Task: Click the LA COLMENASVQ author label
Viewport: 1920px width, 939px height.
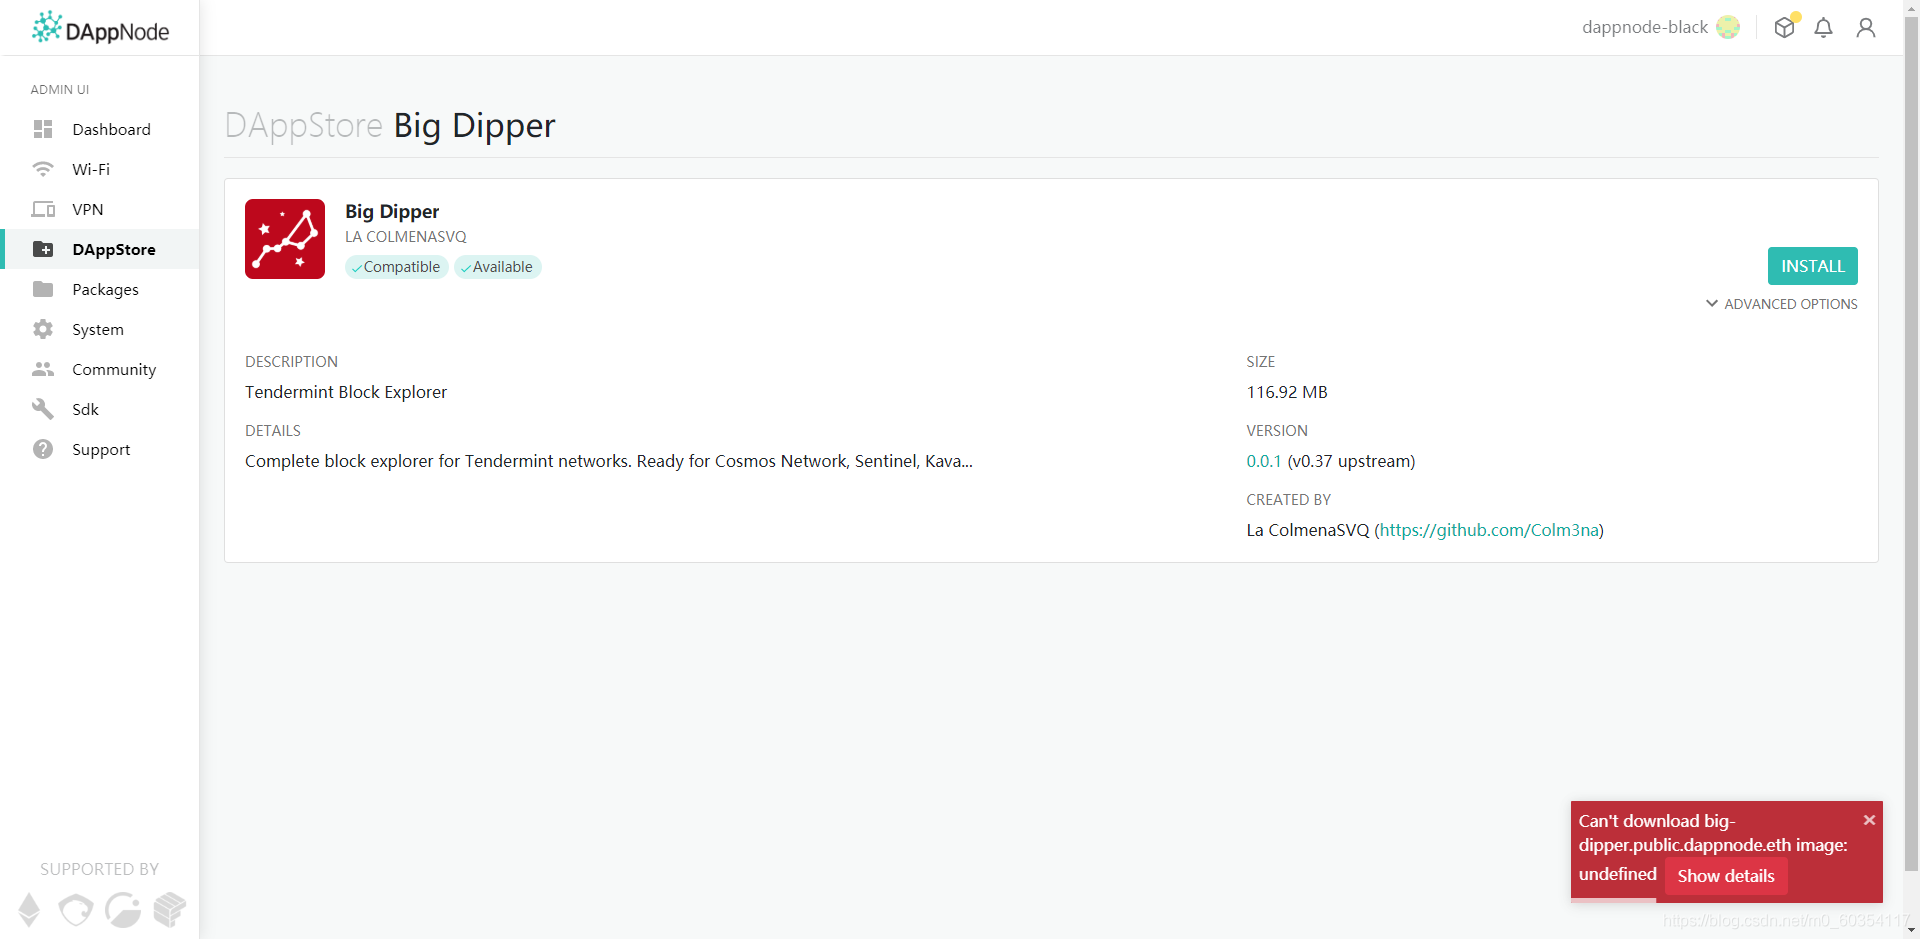Action: tap(406, 237)
